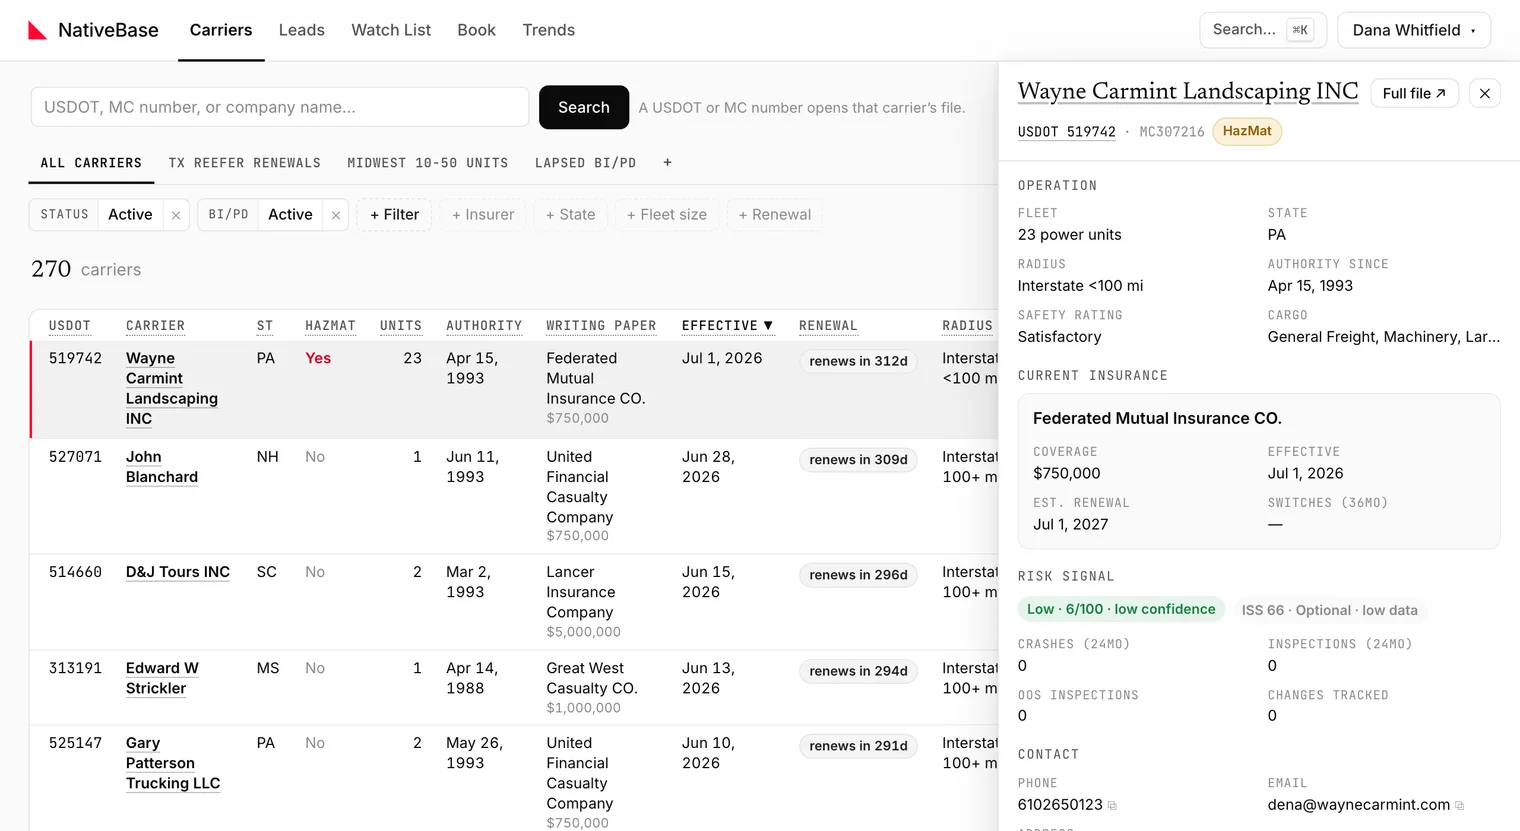Click the red Yes hazmat value

click(318, 358)
